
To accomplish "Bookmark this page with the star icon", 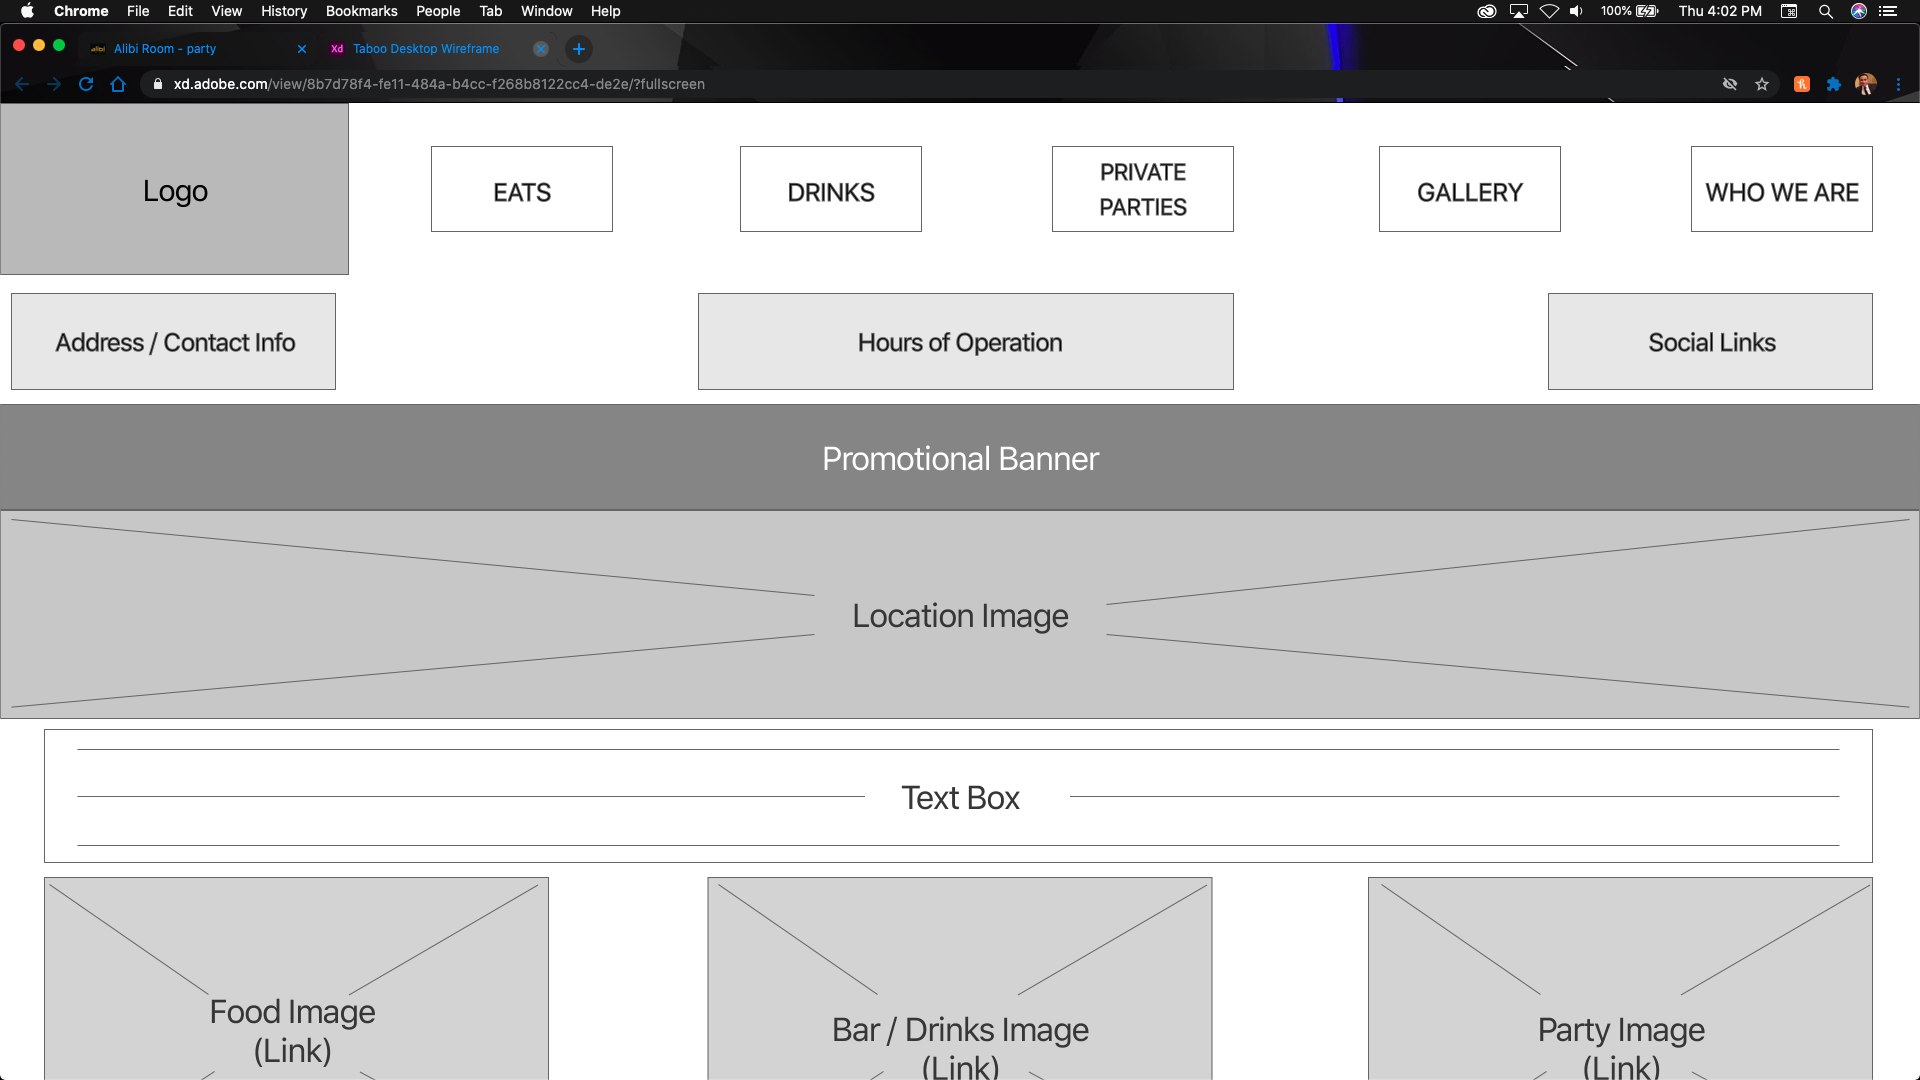I will pos(1762,84).
